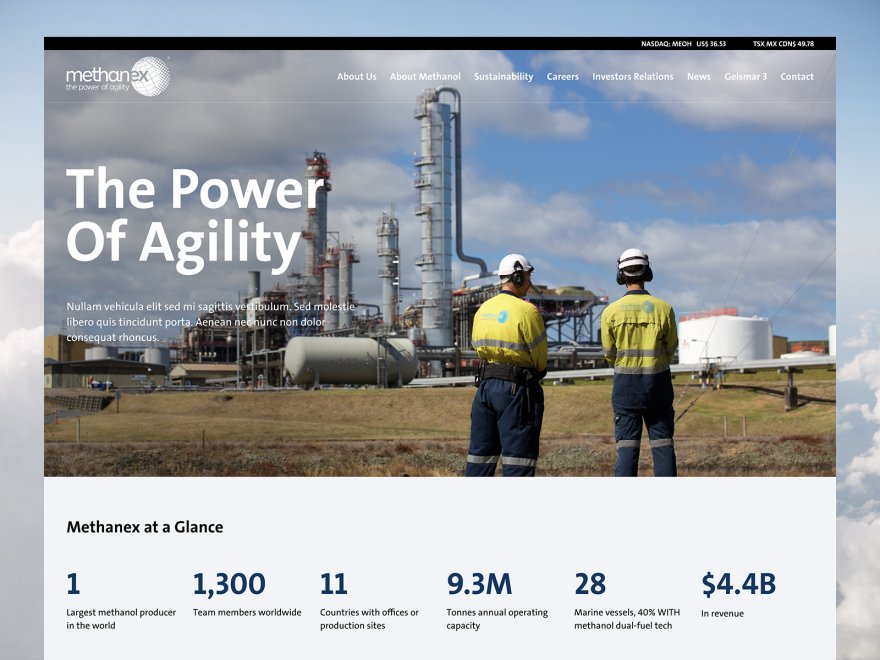Select the '1' largest methanol producer statistic
This screenshot has height=660, width=880.
tap(73, 584)
